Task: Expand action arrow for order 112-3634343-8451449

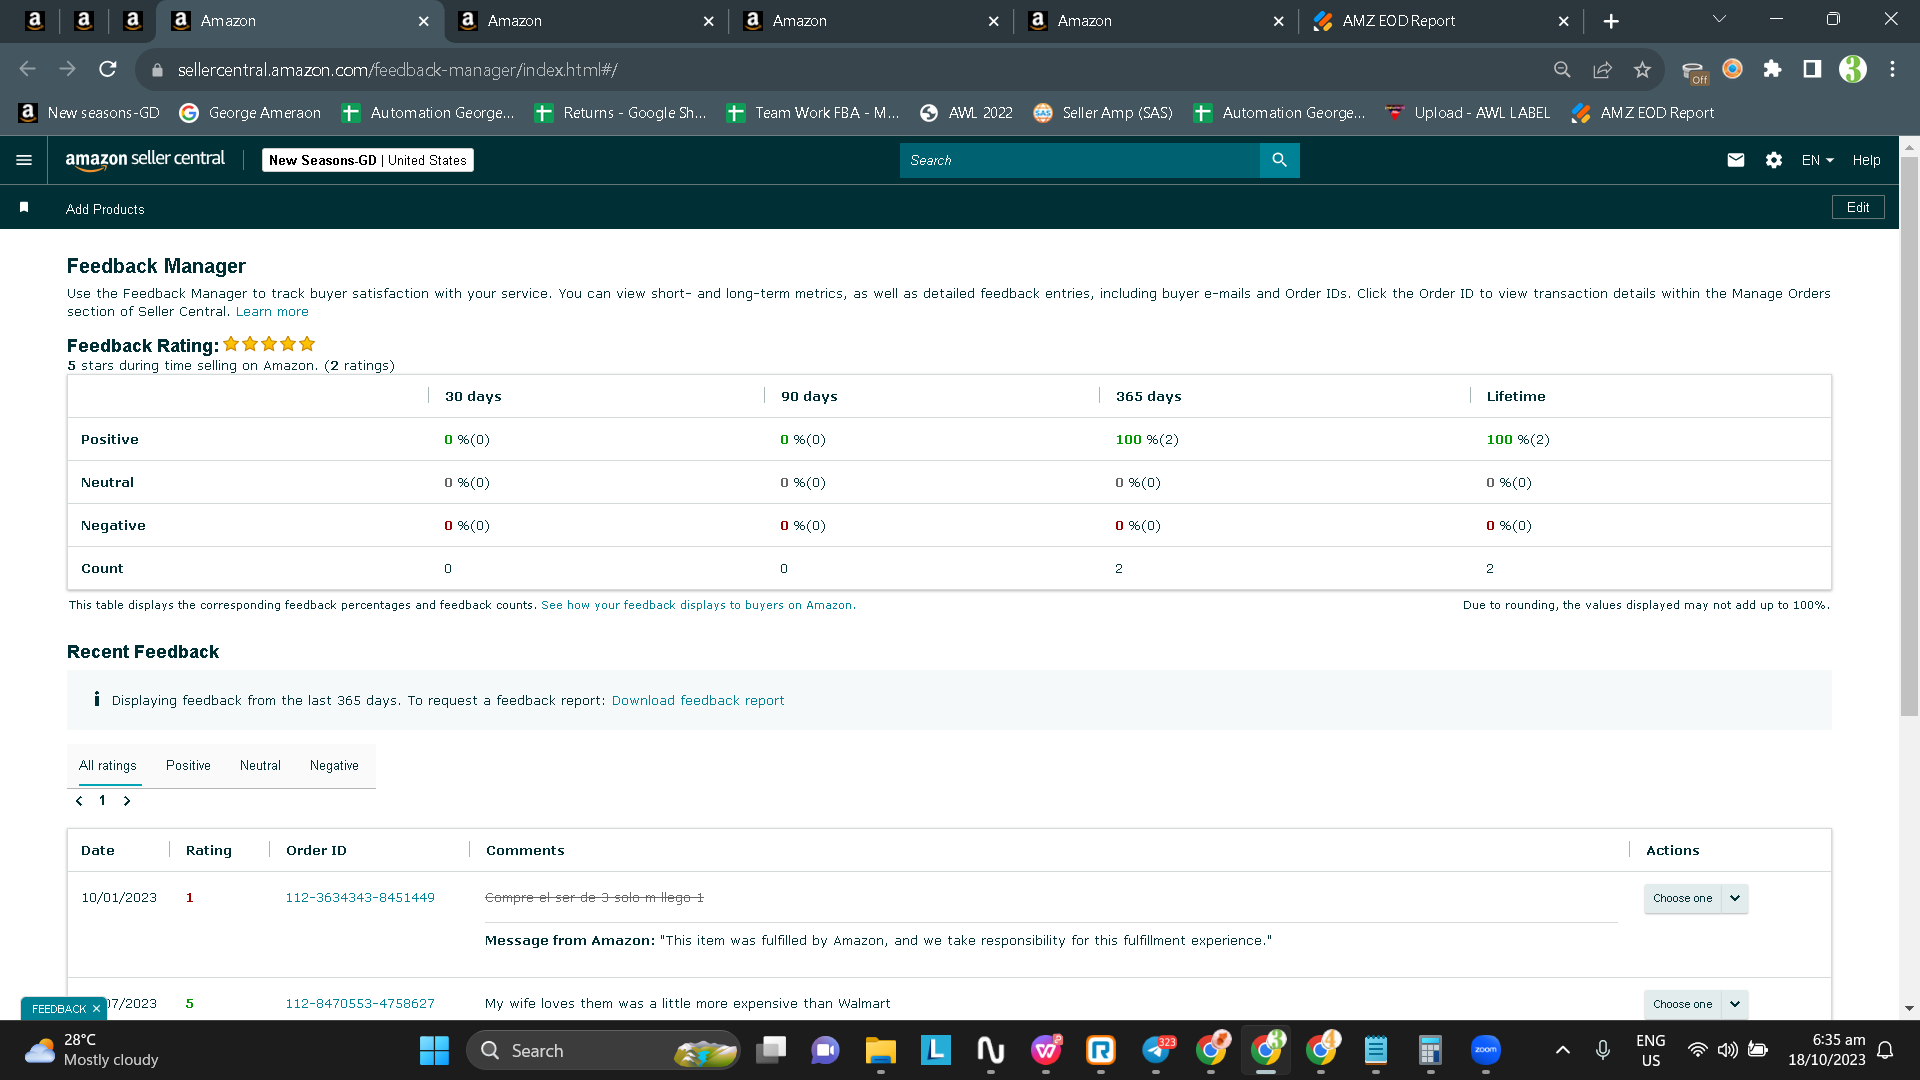Action: [1735, 898]
